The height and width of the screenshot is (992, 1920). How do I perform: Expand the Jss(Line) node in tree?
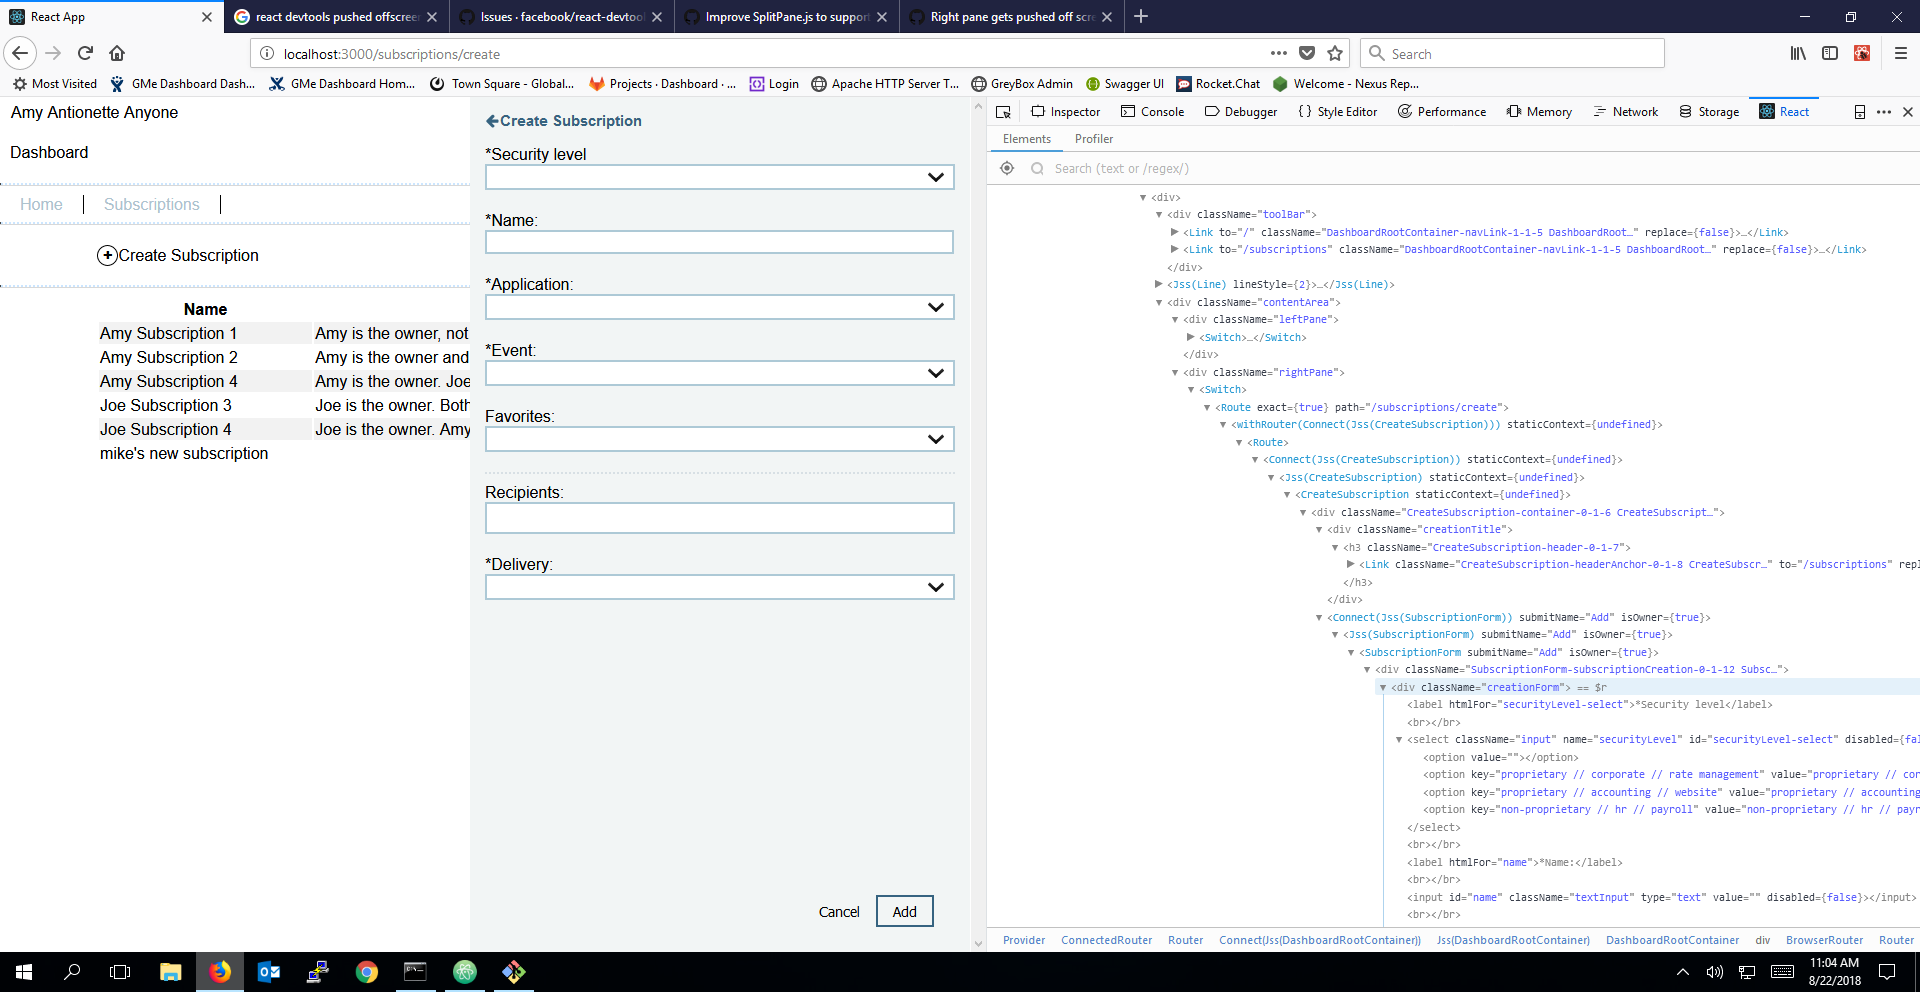click(x=1159, y=285)
